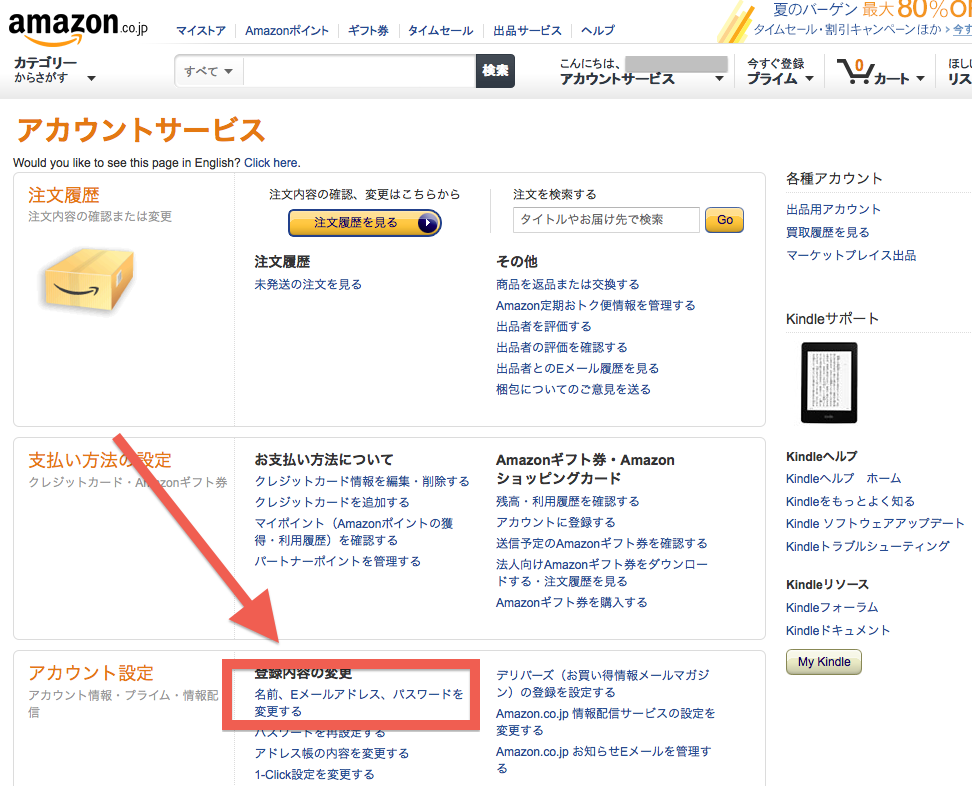This screenshot has width=972, height=786.
Task: Open マーケットプレイス出品 sidebar link
Action: tap(850, 255)
